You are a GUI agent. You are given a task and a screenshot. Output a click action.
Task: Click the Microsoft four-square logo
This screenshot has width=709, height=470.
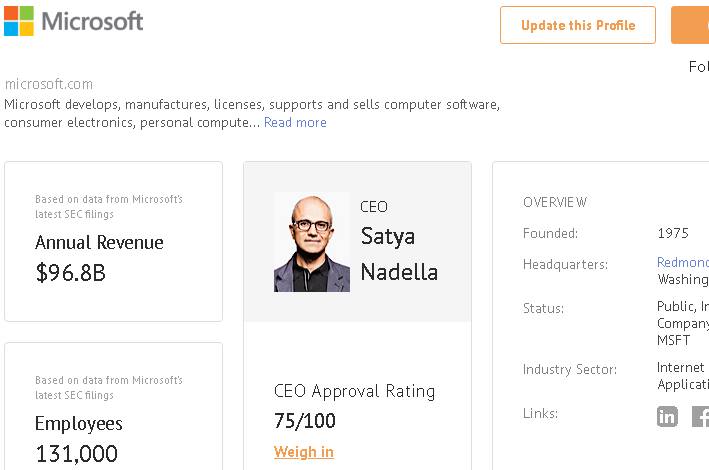tap(19, 21)
